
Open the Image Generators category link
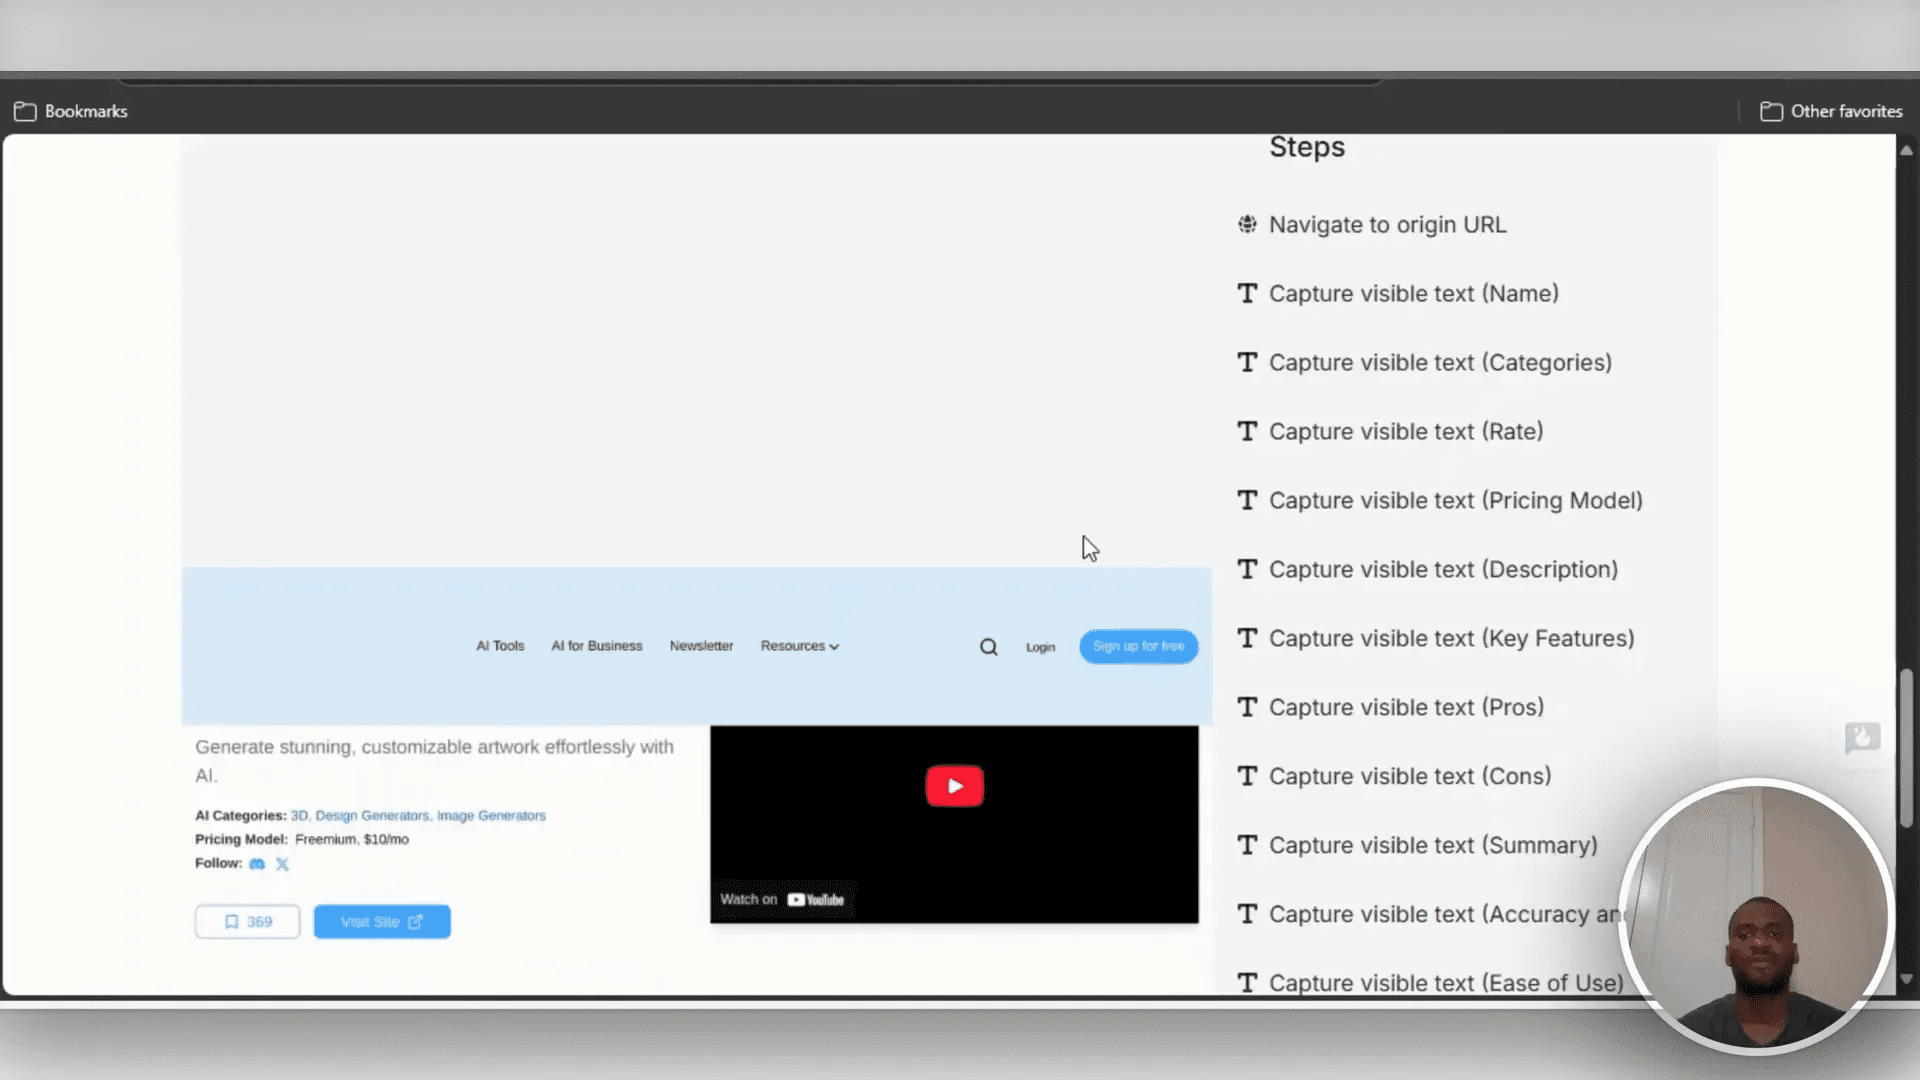[492, 815]
